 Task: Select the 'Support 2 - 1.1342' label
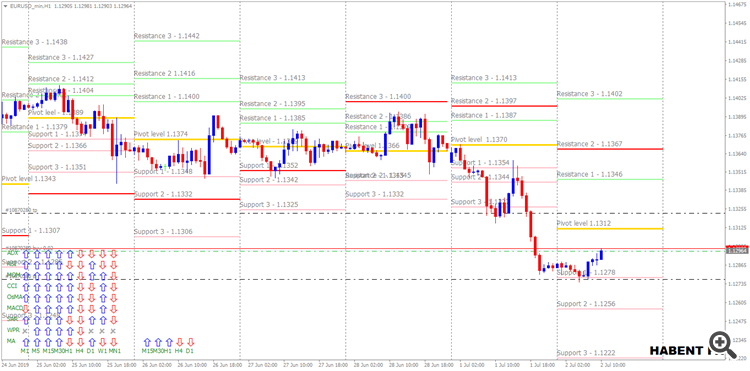(269, 180)
